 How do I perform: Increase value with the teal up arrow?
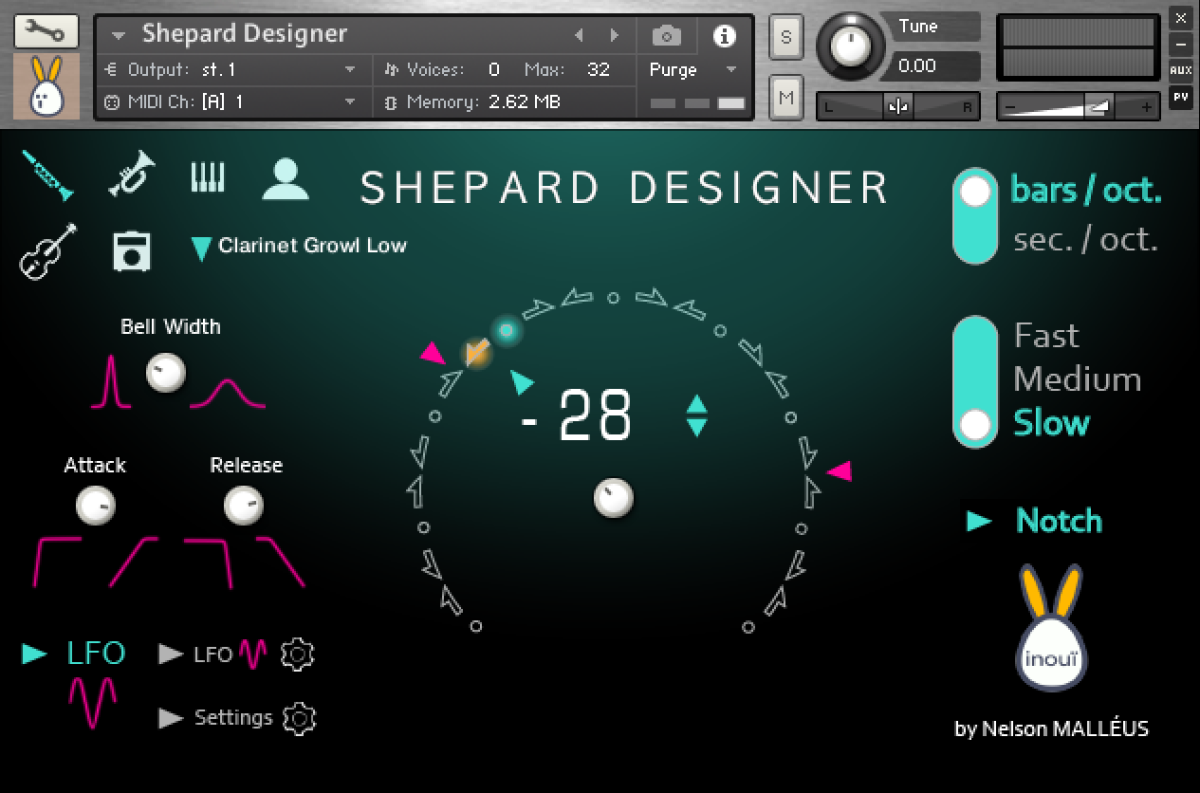(697, 405)
